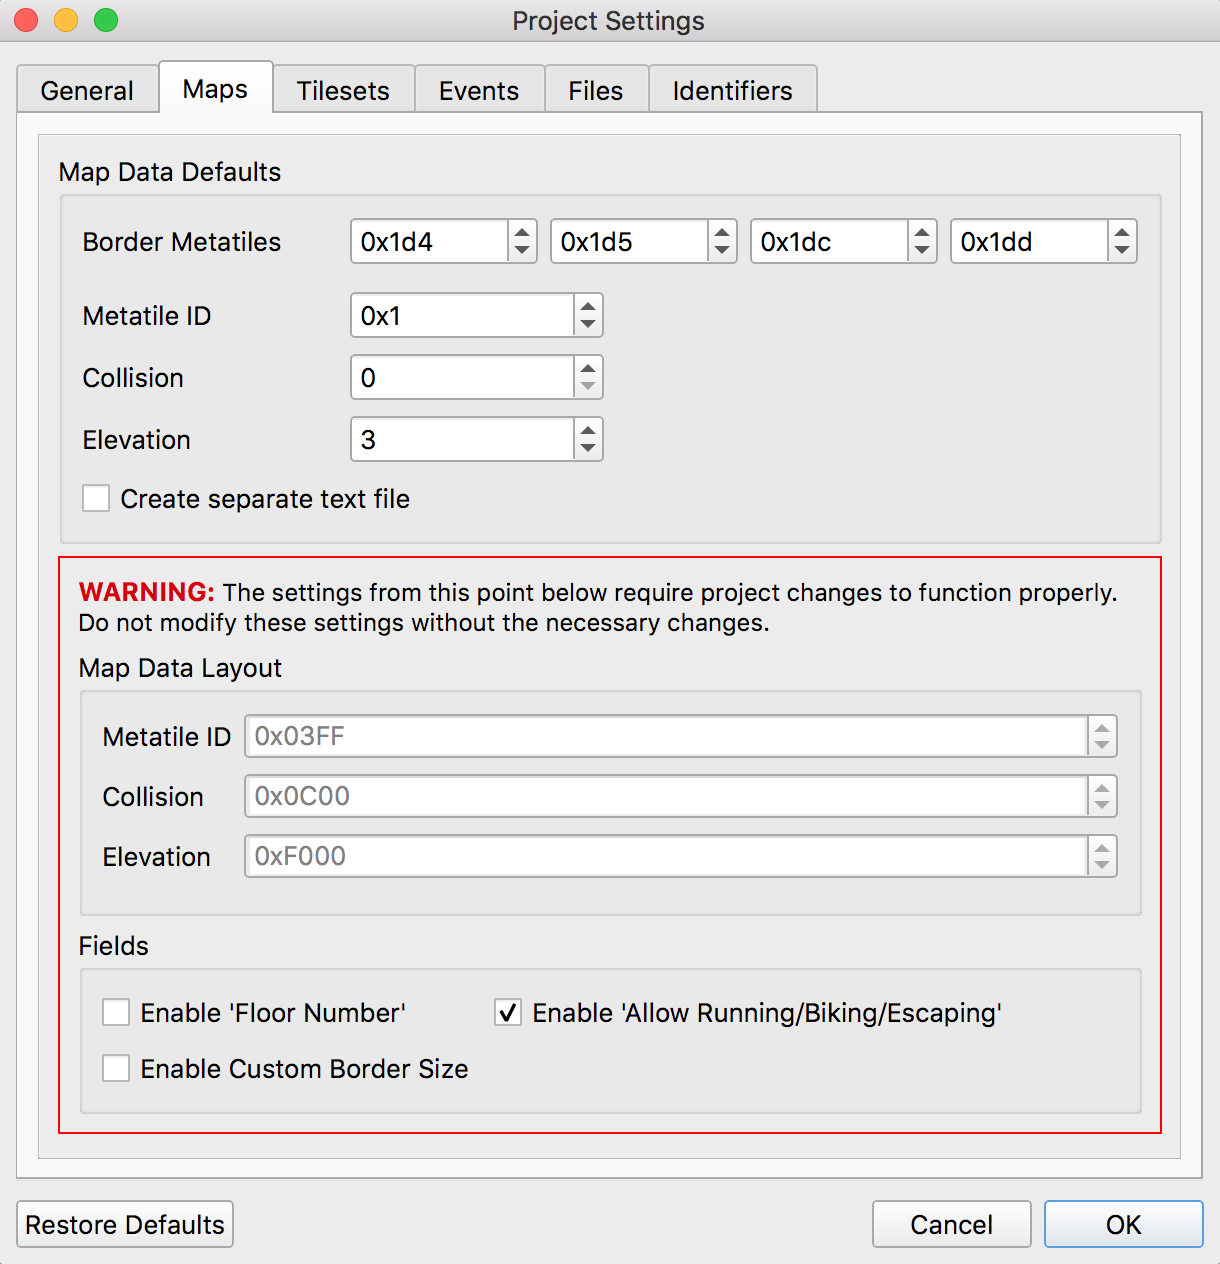Cancel the Project Settings dialog
The width and height of the screenshot is (1220, 1264).
click(x=951, y=1224)
